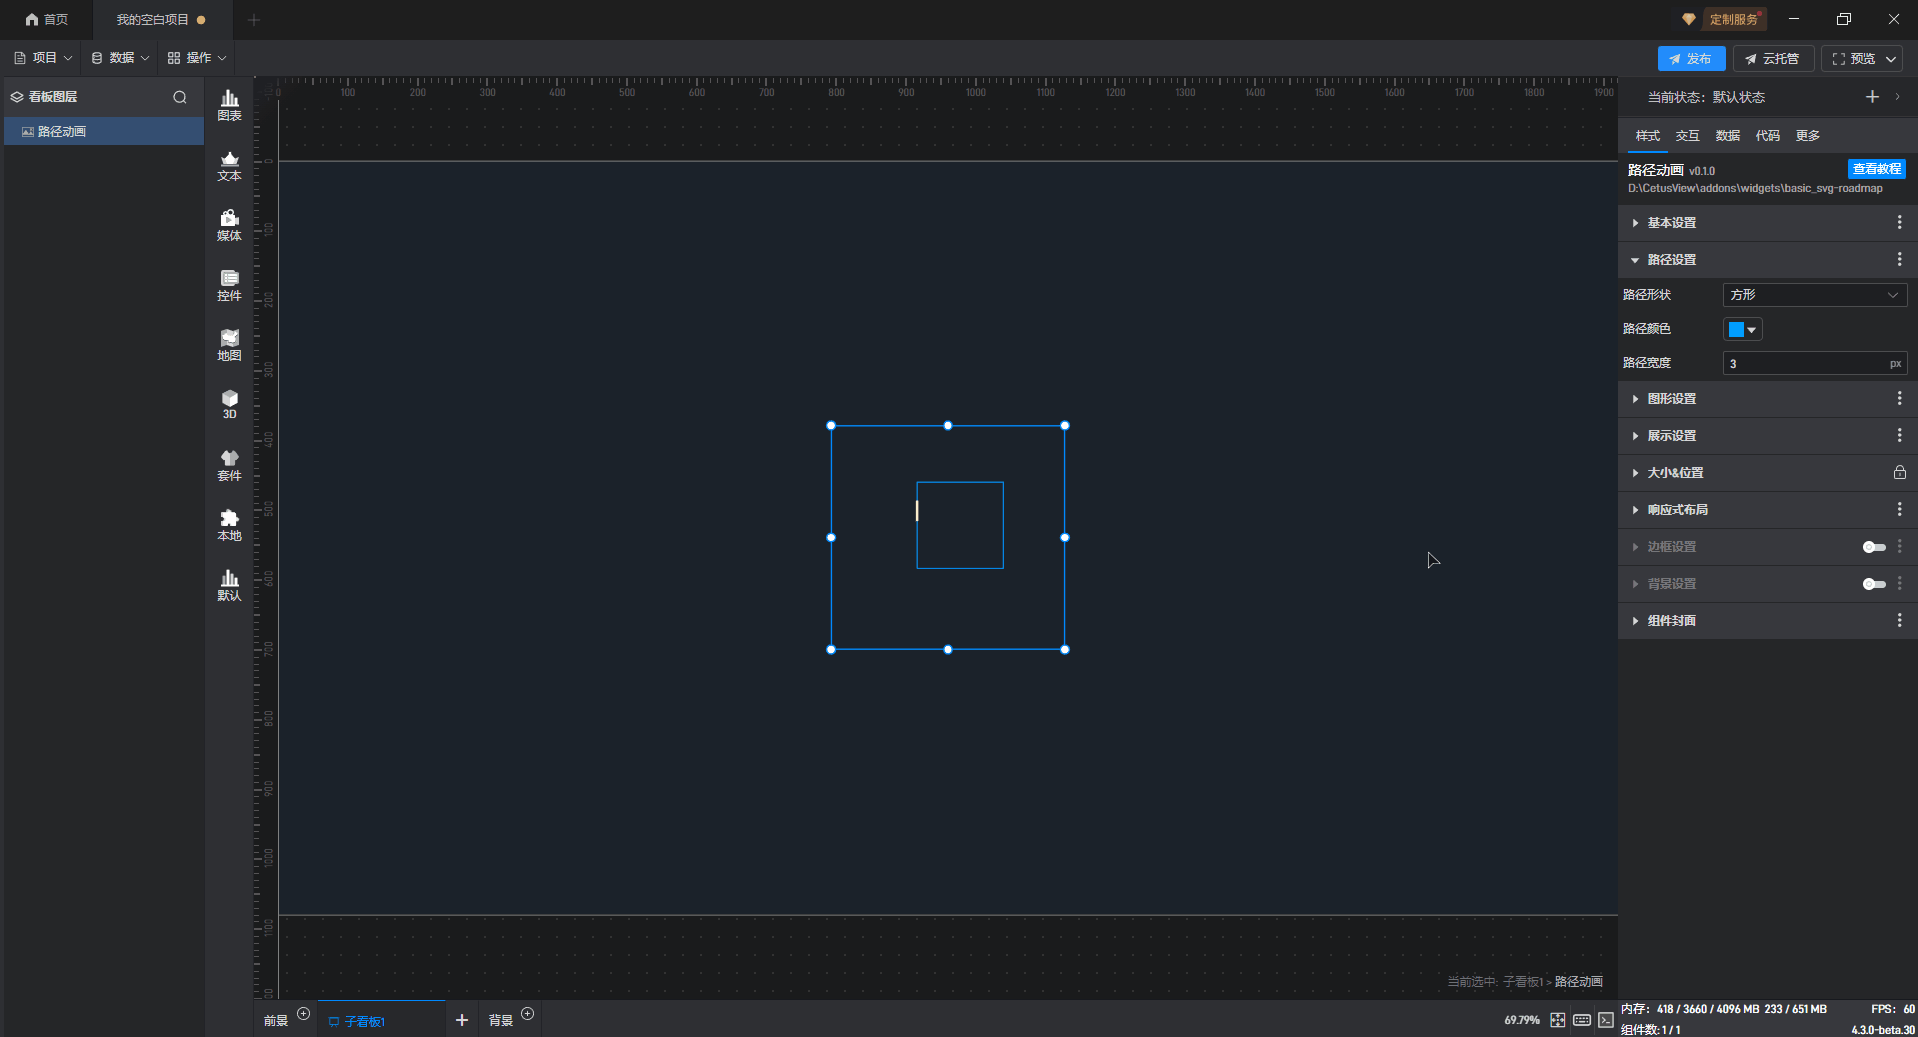This screenshot has width=1918, height=1037.
Task: Open the 预览 preview dropdown arrow
Action: tap(1891, 59)
